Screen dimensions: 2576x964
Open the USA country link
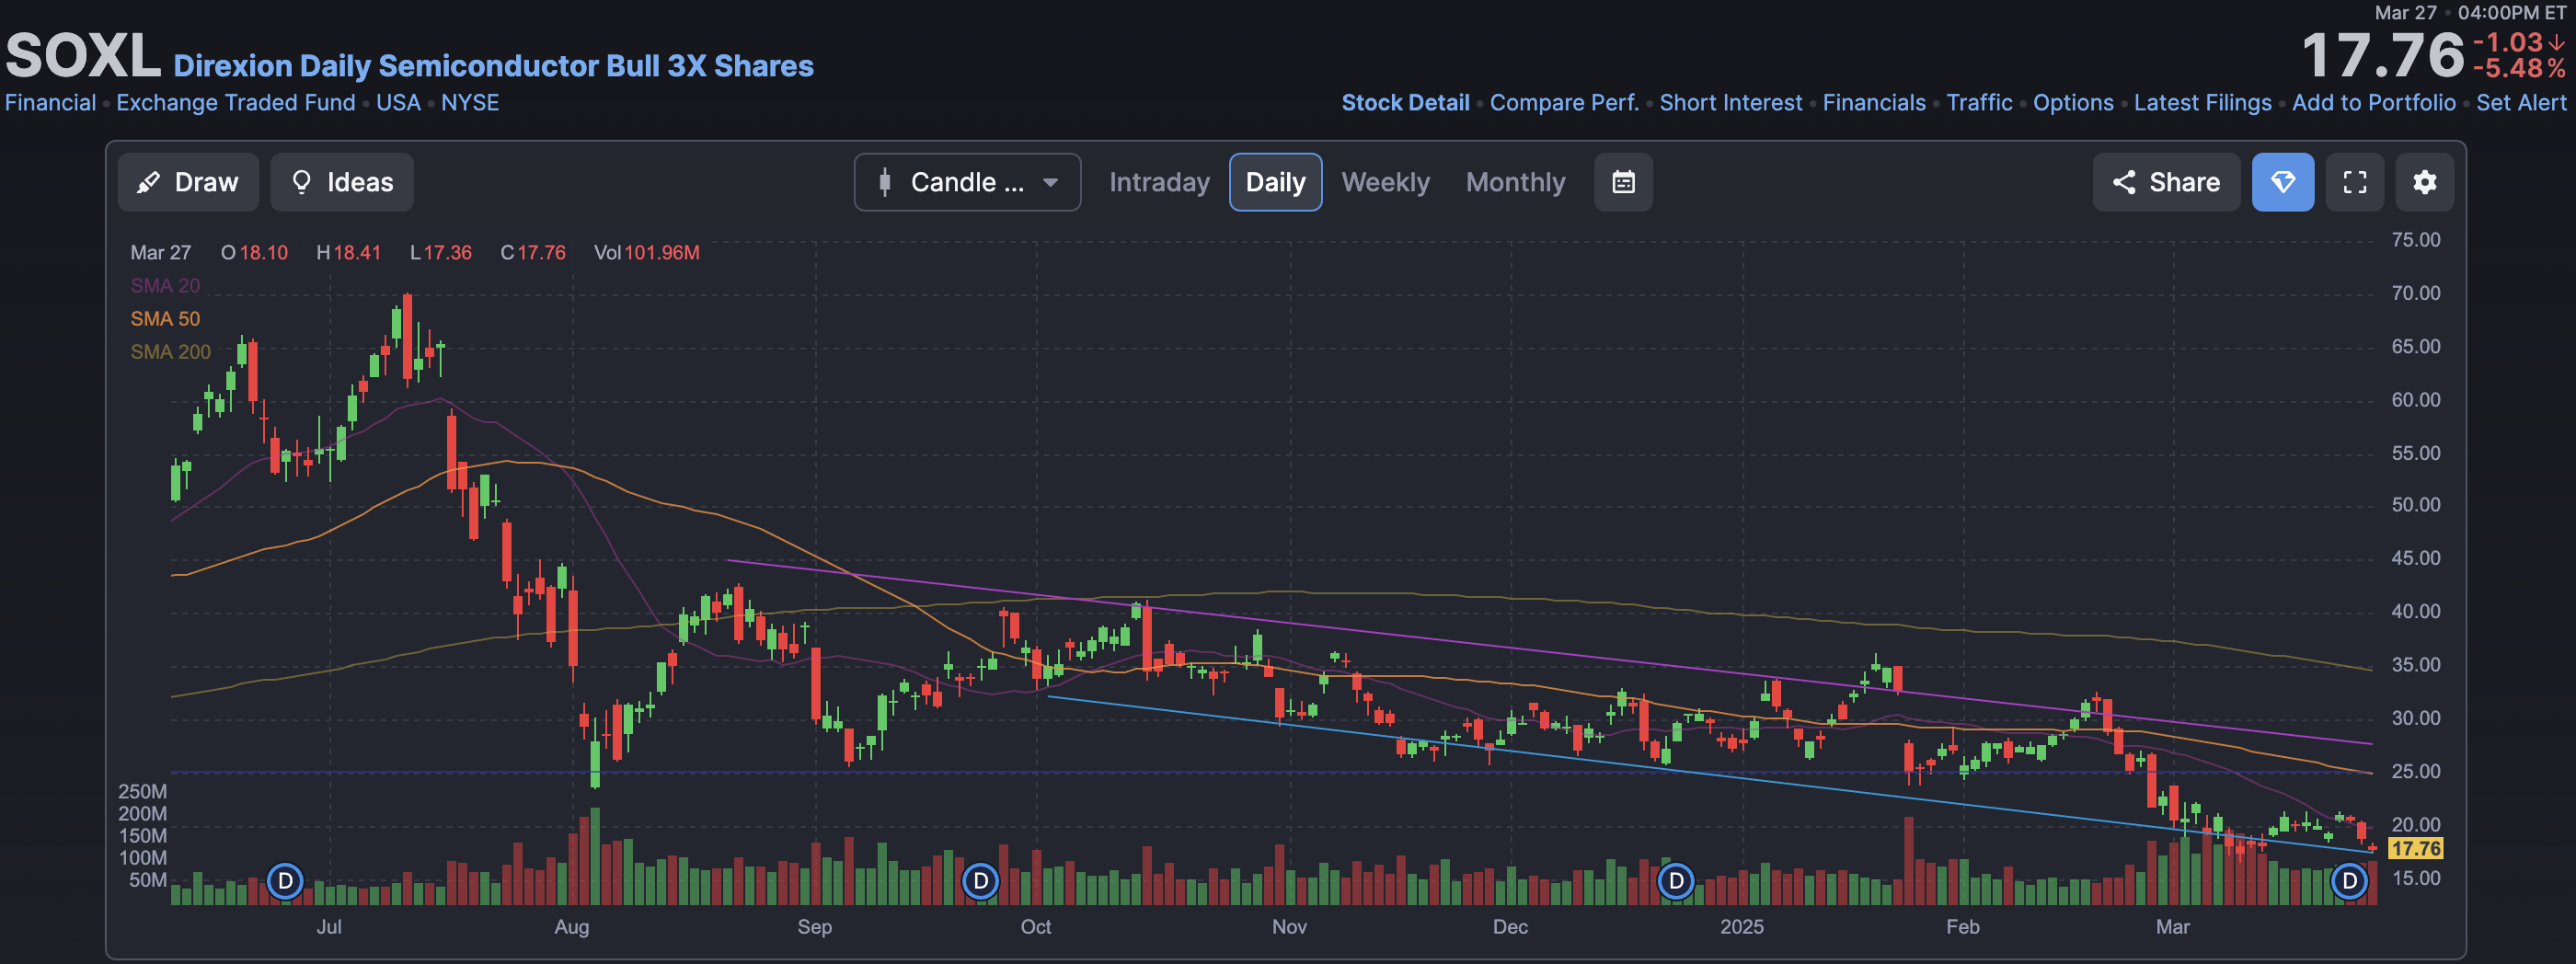[398, 103]
